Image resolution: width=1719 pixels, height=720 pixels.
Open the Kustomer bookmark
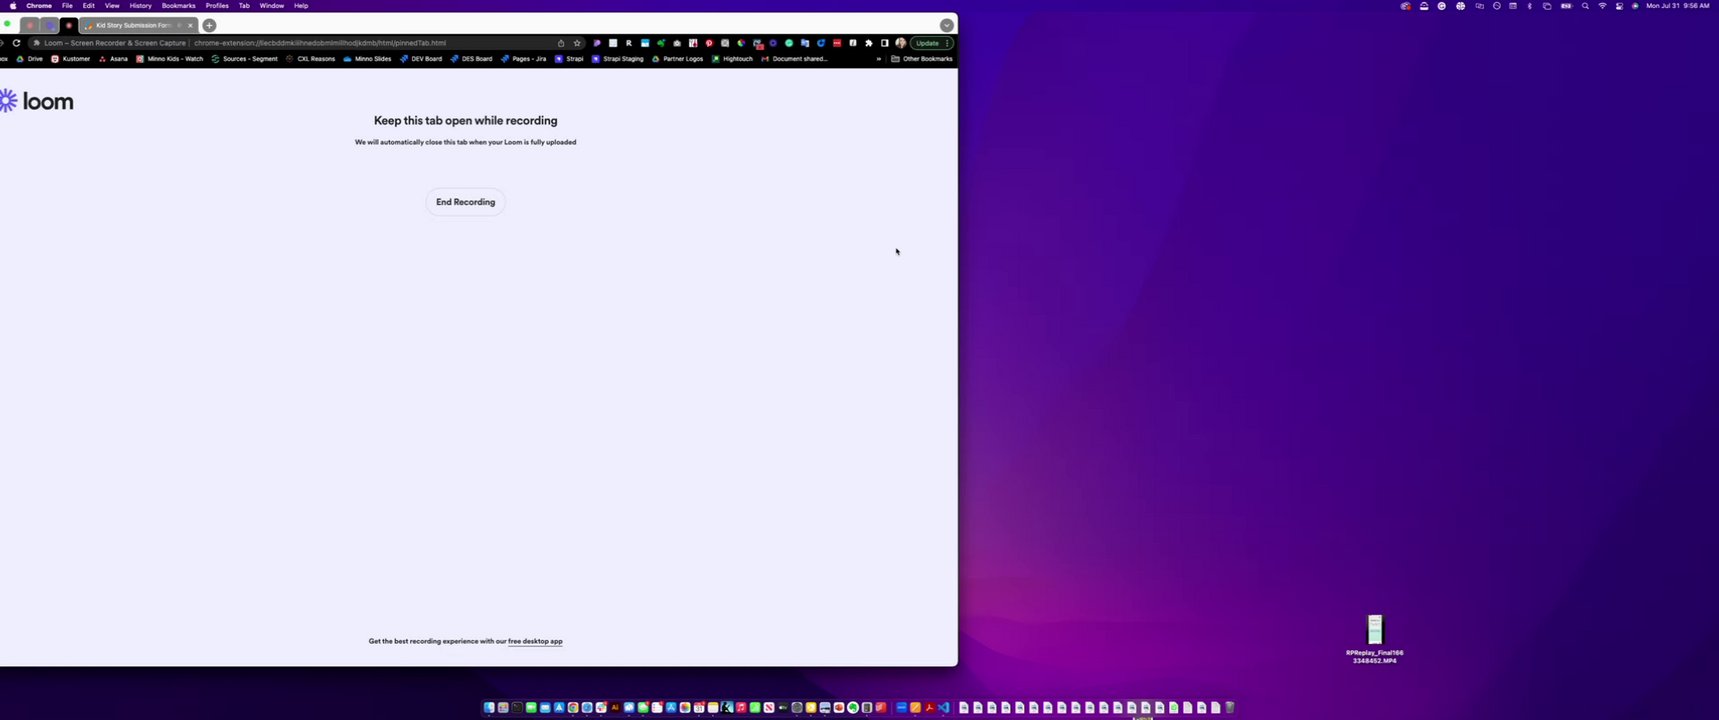71,59
